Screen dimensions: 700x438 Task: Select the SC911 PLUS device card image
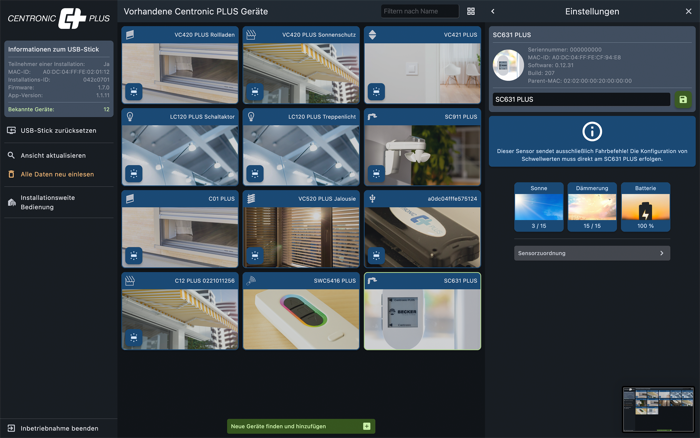coord(422,155)
